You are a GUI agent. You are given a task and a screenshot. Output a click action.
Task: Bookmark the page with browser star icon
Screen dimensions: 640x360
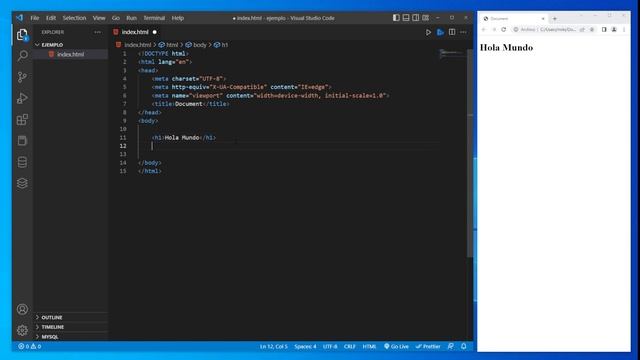[592, 29]
